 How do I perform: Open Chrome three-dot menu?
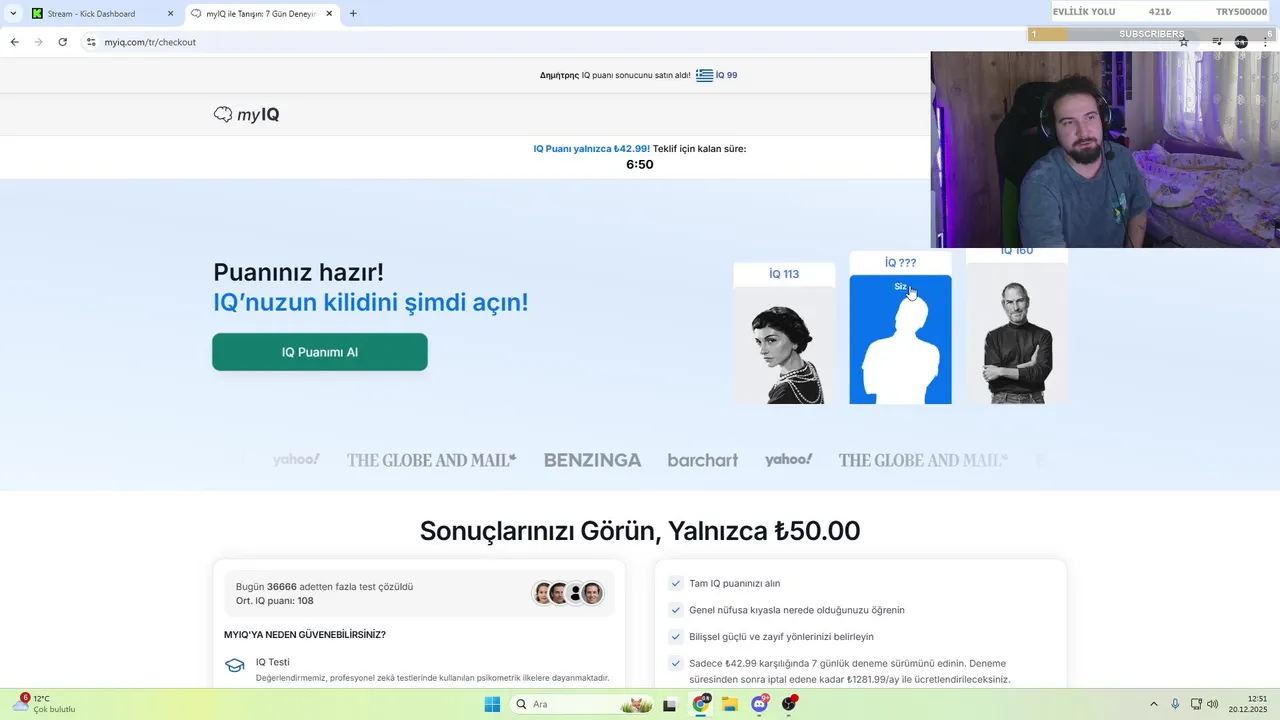[1266, 42]
